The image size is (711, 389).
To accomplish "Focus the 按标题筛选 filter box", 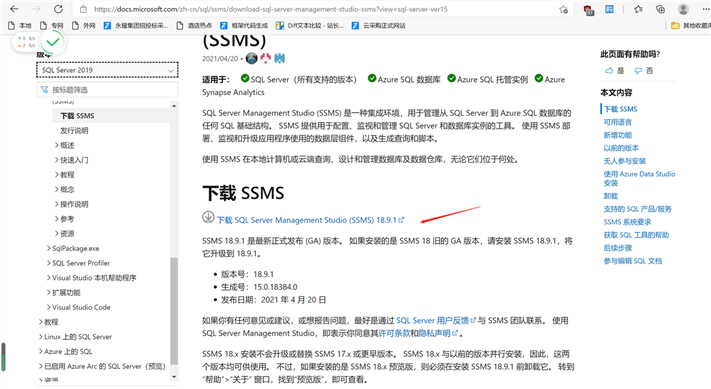I will 107,90.
